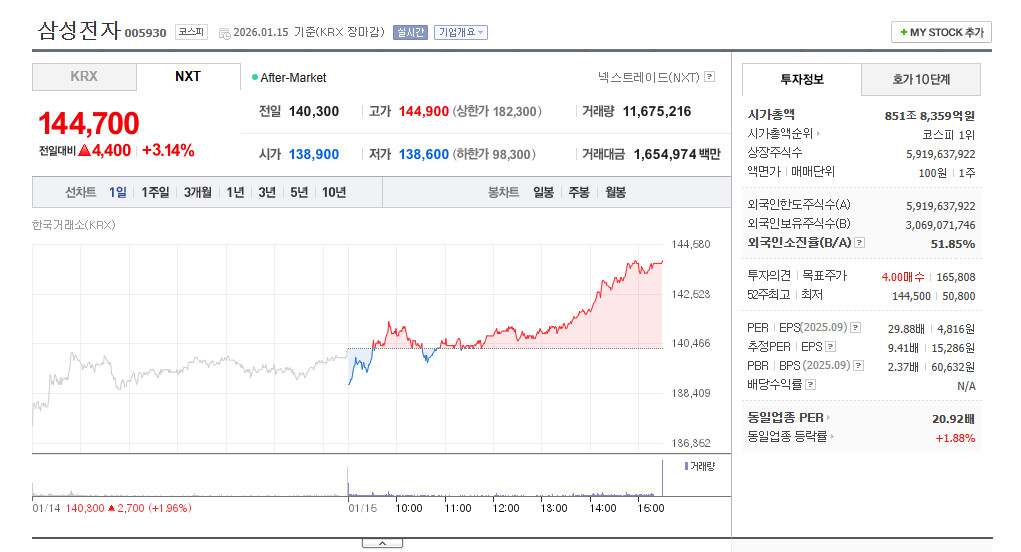Viewport: 1021px width, 552px height.
Task: Open the 동일업종 등락률 link
Action: 790,436
